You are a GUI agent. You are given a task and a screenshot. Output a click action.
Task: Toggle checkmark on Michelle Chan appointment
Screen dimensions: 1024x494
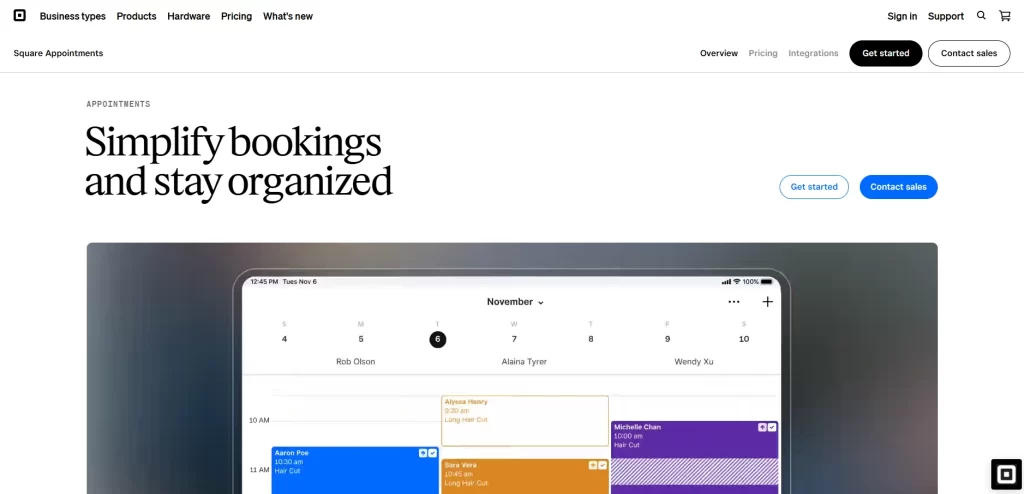coord(771,427)
